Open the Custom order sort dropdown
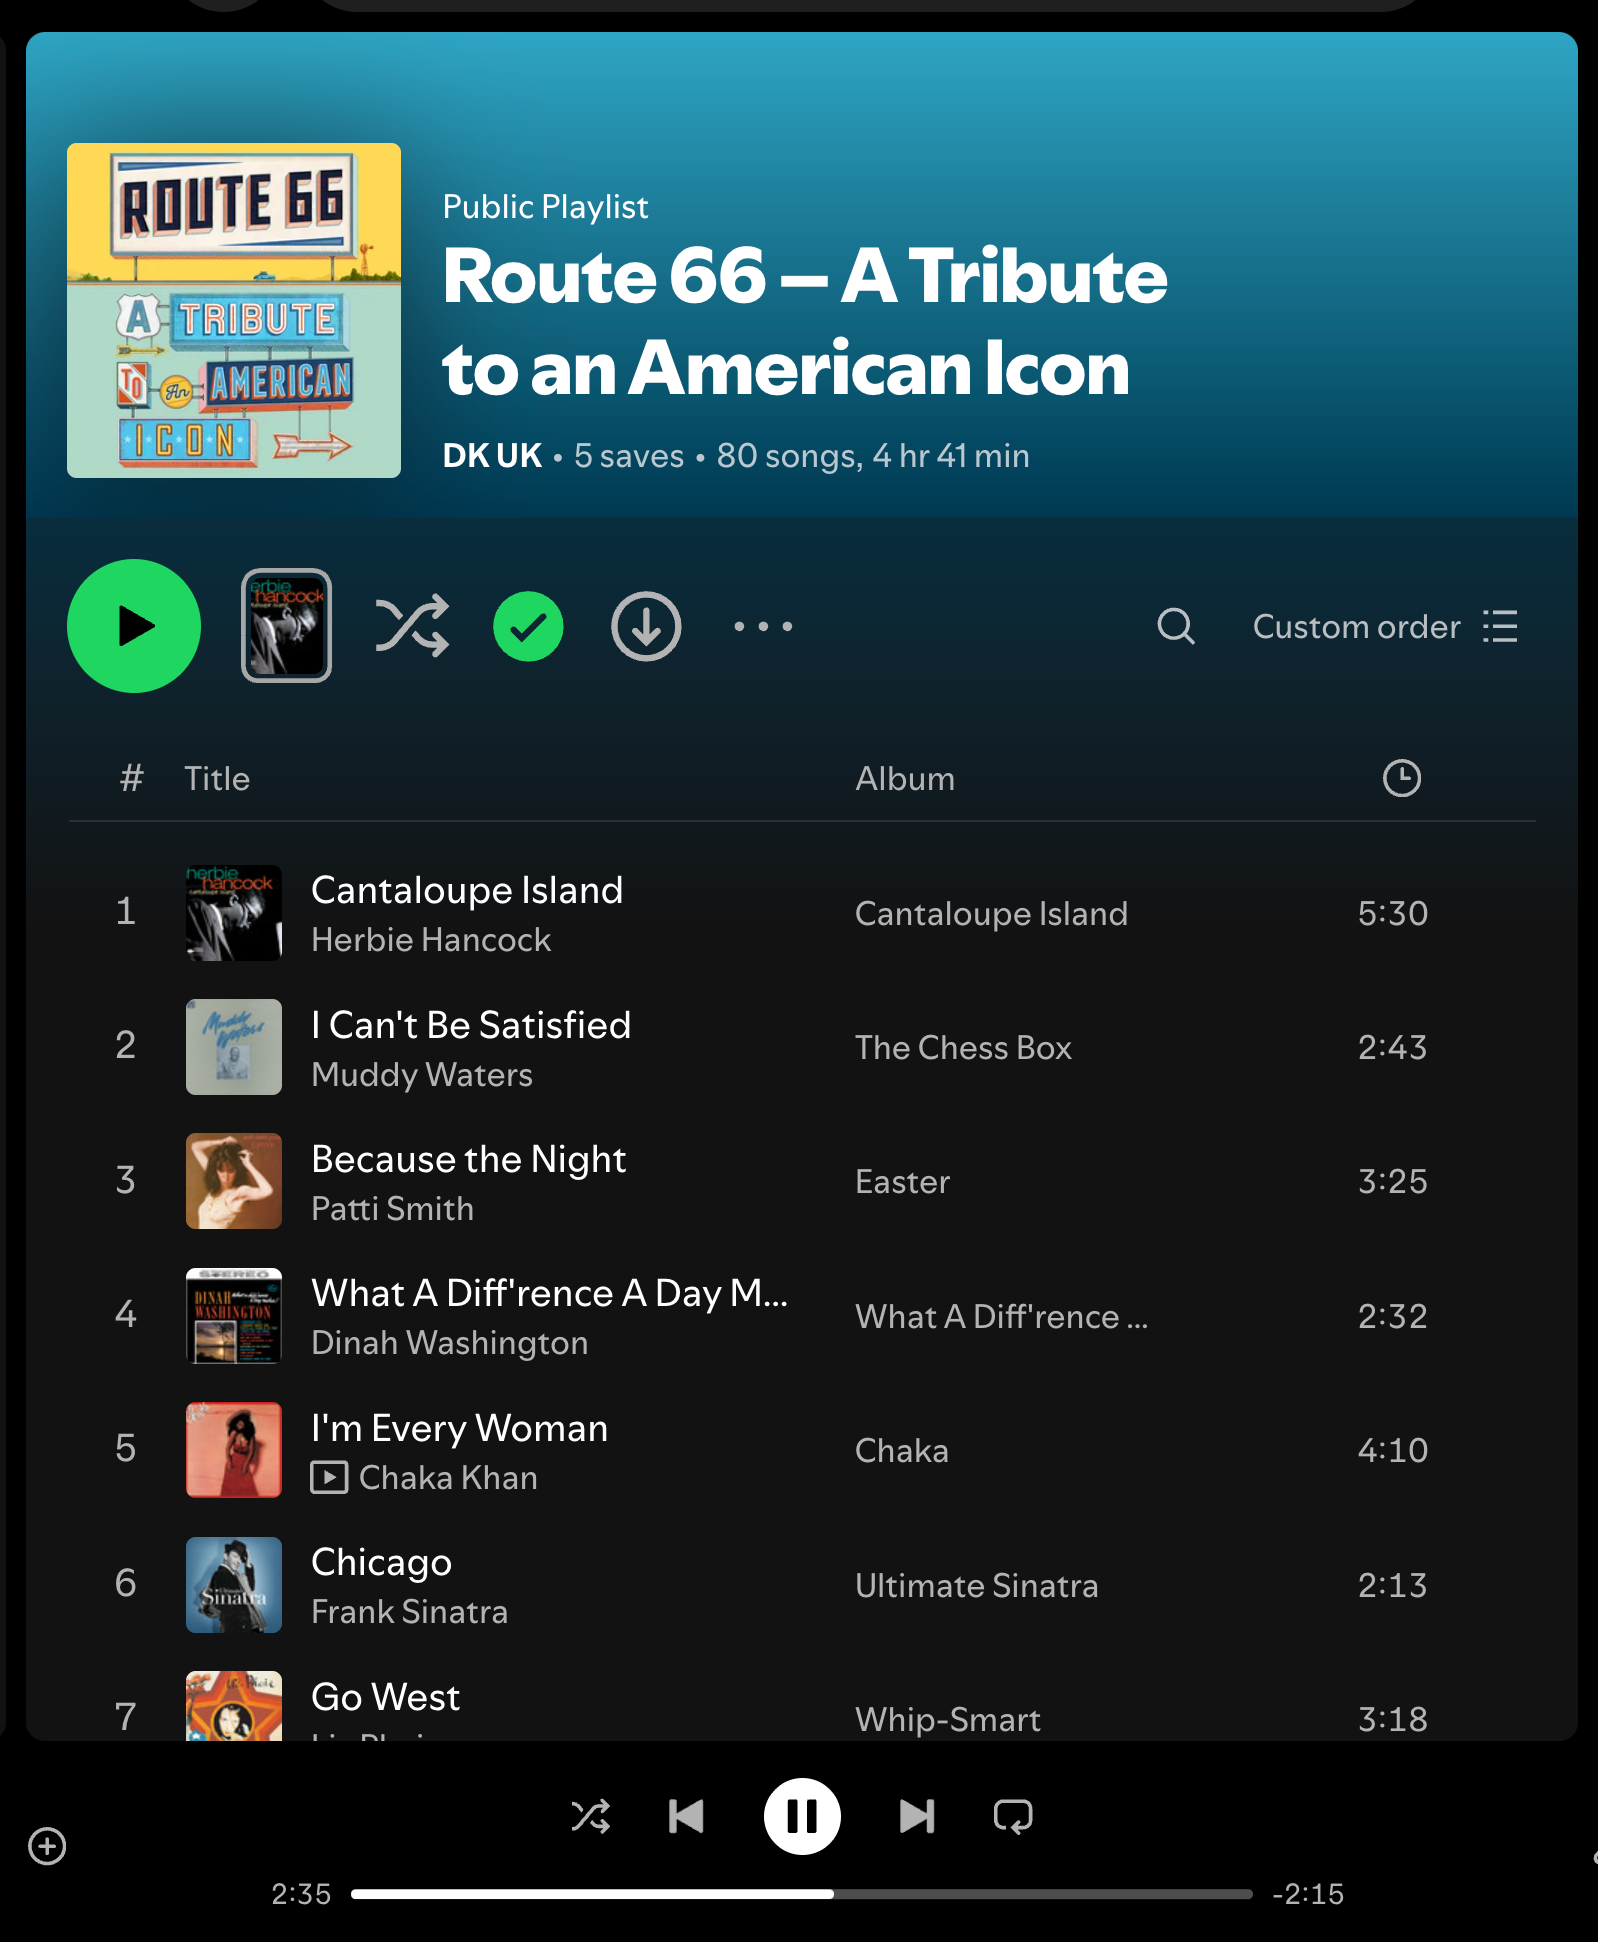Viewport: 1598px width, 1942px height. click(x=1386, y=626)
